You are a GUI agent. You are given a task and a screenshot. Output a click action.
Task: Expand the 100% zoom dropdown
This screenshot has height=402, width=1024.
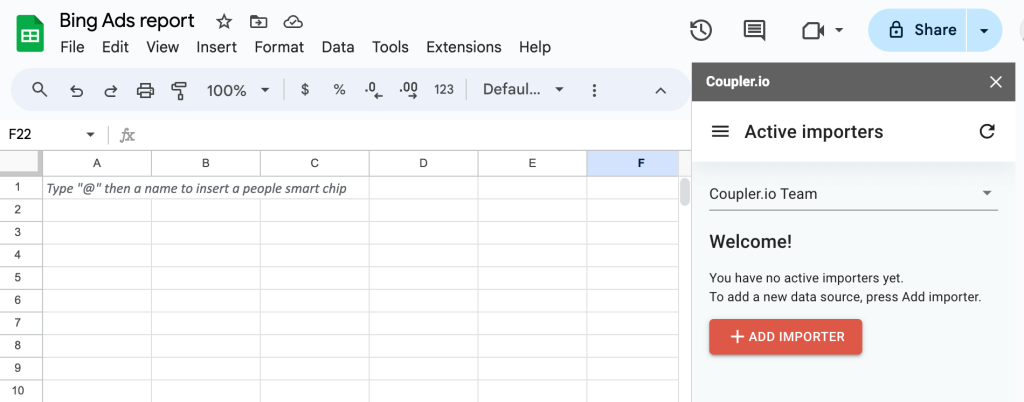pos(238,90)
